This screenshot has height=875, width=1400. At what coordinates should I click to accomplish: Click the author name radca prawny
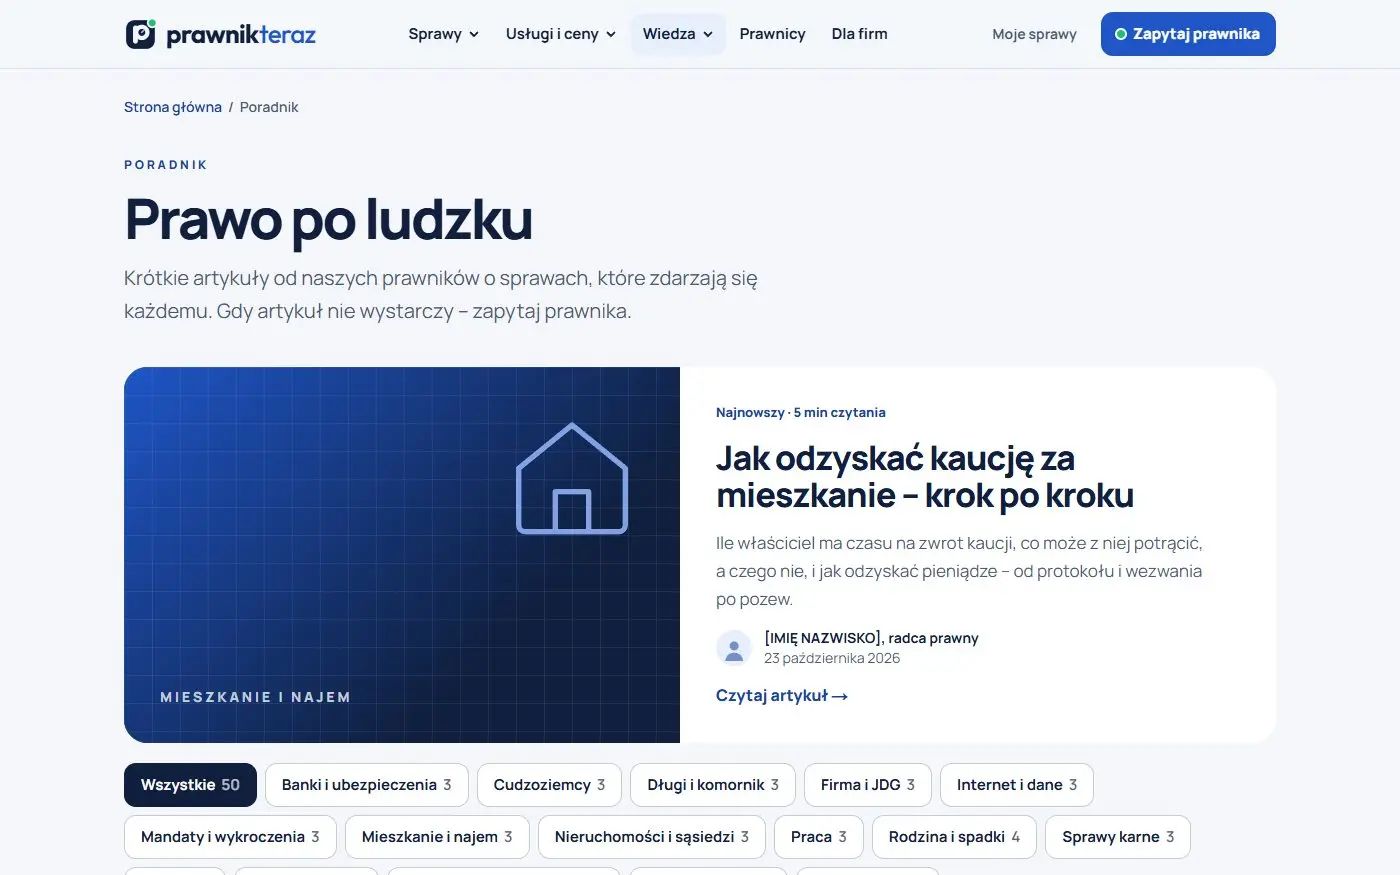871,638
